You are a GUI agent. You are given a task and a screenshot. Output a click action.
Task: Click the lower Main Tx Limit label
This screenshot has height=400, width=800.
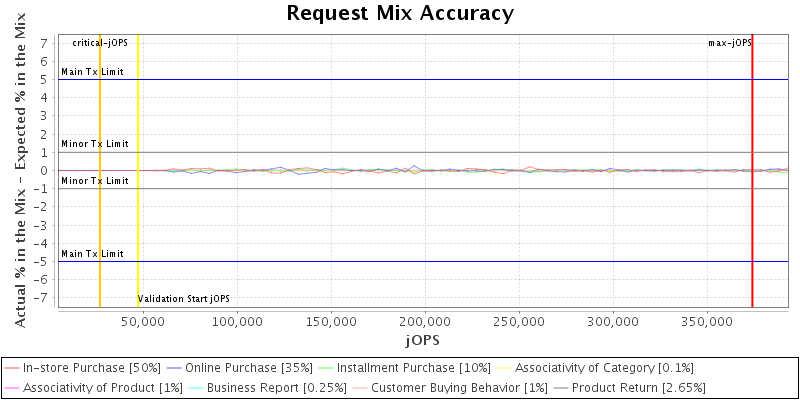click(x=92, y=254)
